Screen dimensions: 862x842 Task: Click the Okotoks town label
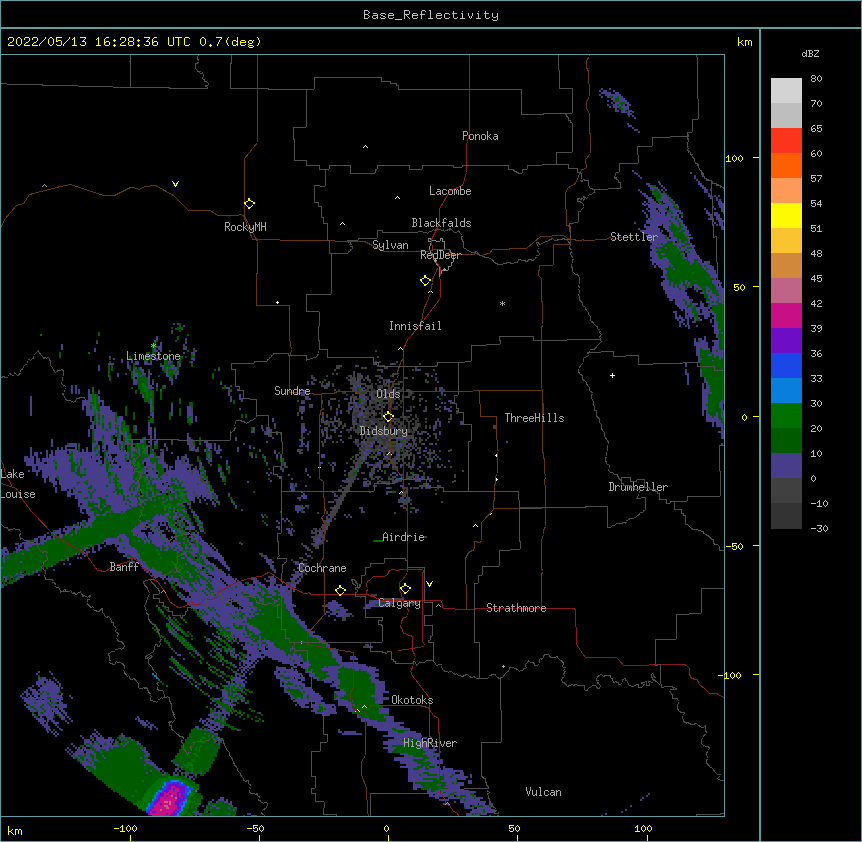[x=412, y=700]
